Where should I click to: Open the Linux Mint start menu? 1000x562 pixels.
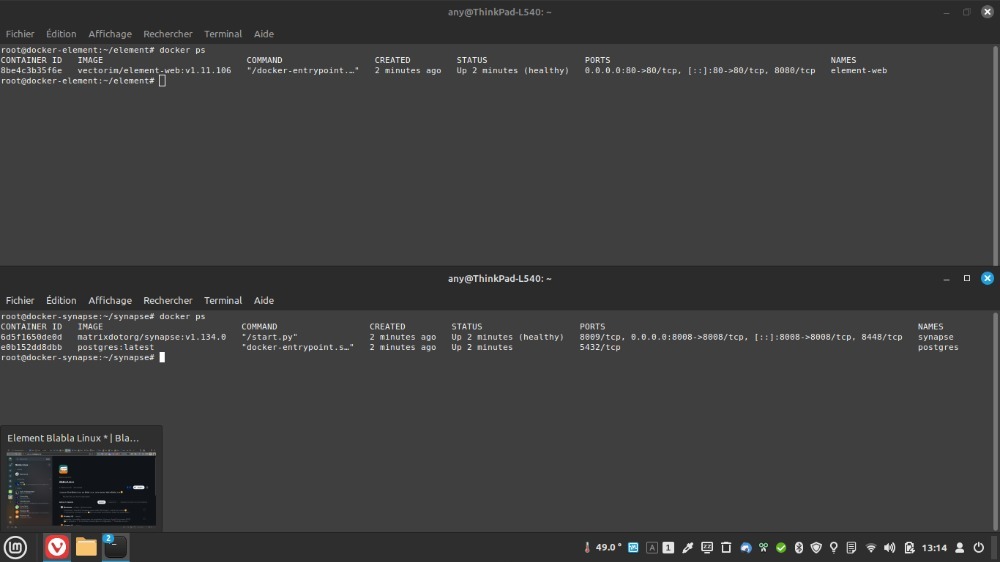(15, 547)
